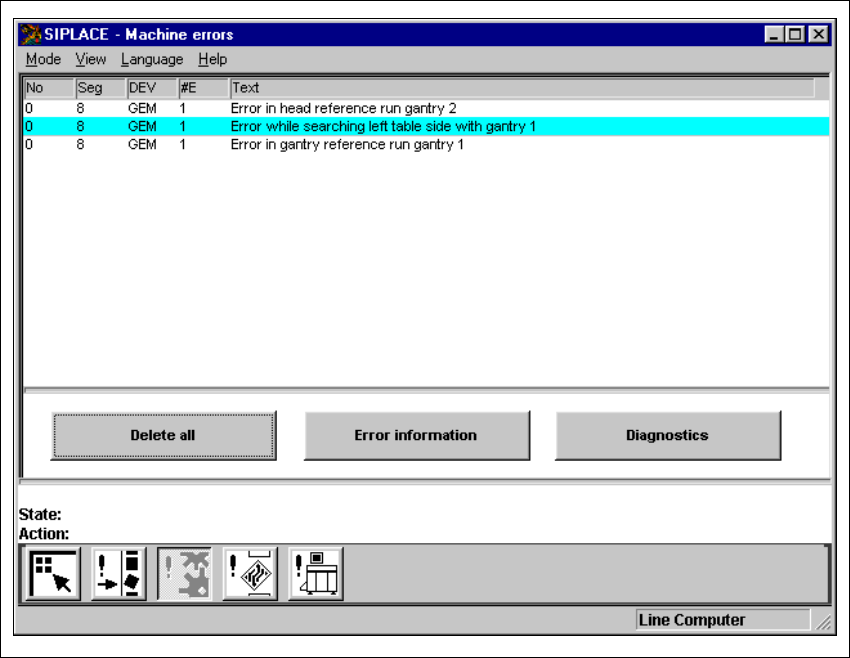This screenshot has width=850, height=658.
Task: Maximize the Machine errors window
Action: click(795, 35)
